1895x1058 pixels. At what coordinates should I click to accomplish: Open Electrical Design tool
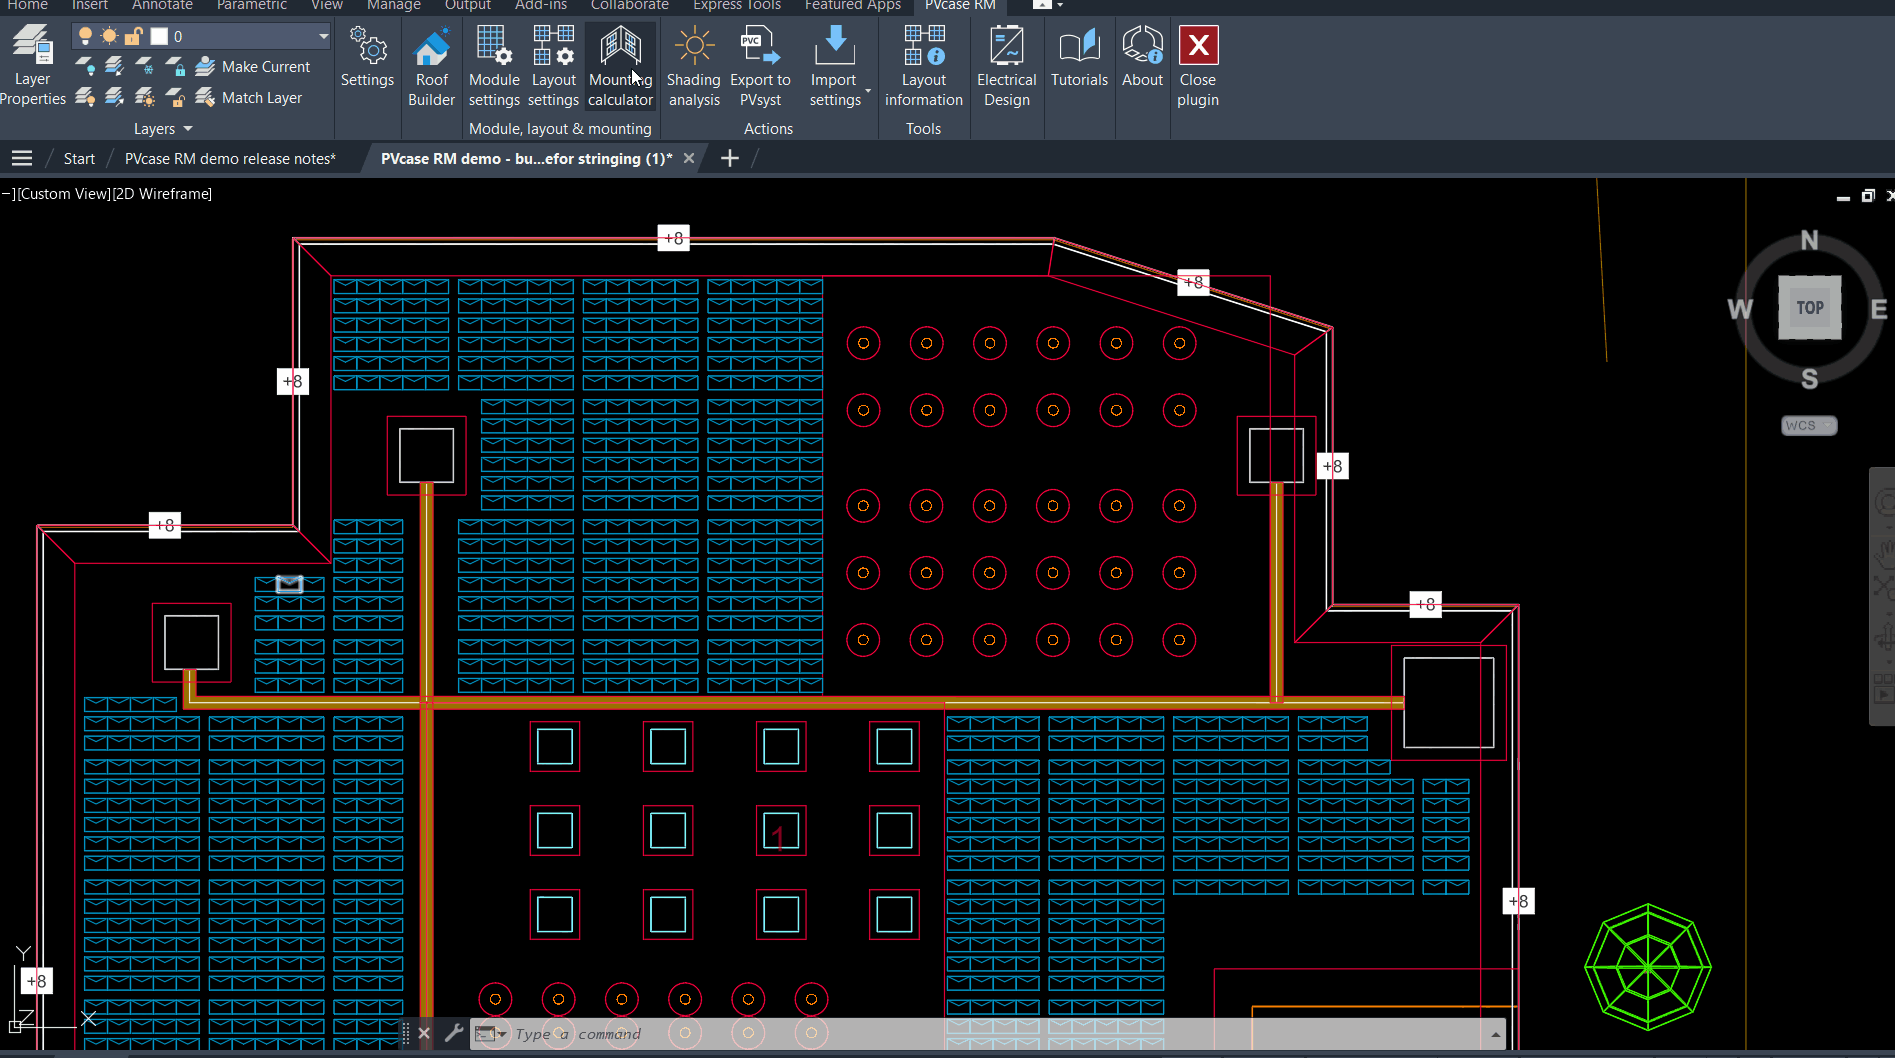[1006, 67]
